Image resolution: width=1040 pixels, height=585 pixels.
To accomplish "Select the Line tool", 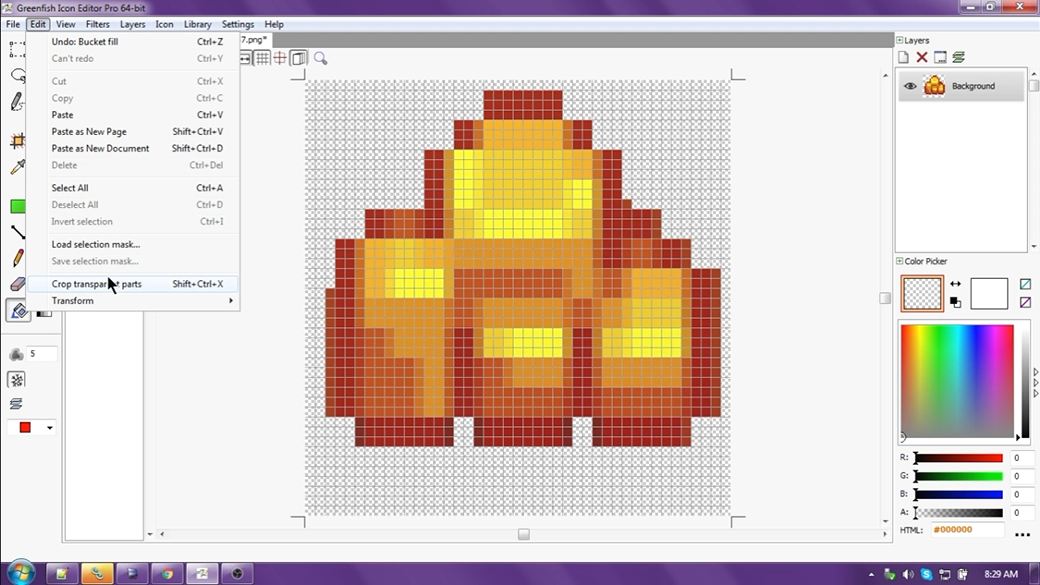I will tap(15, 232).
